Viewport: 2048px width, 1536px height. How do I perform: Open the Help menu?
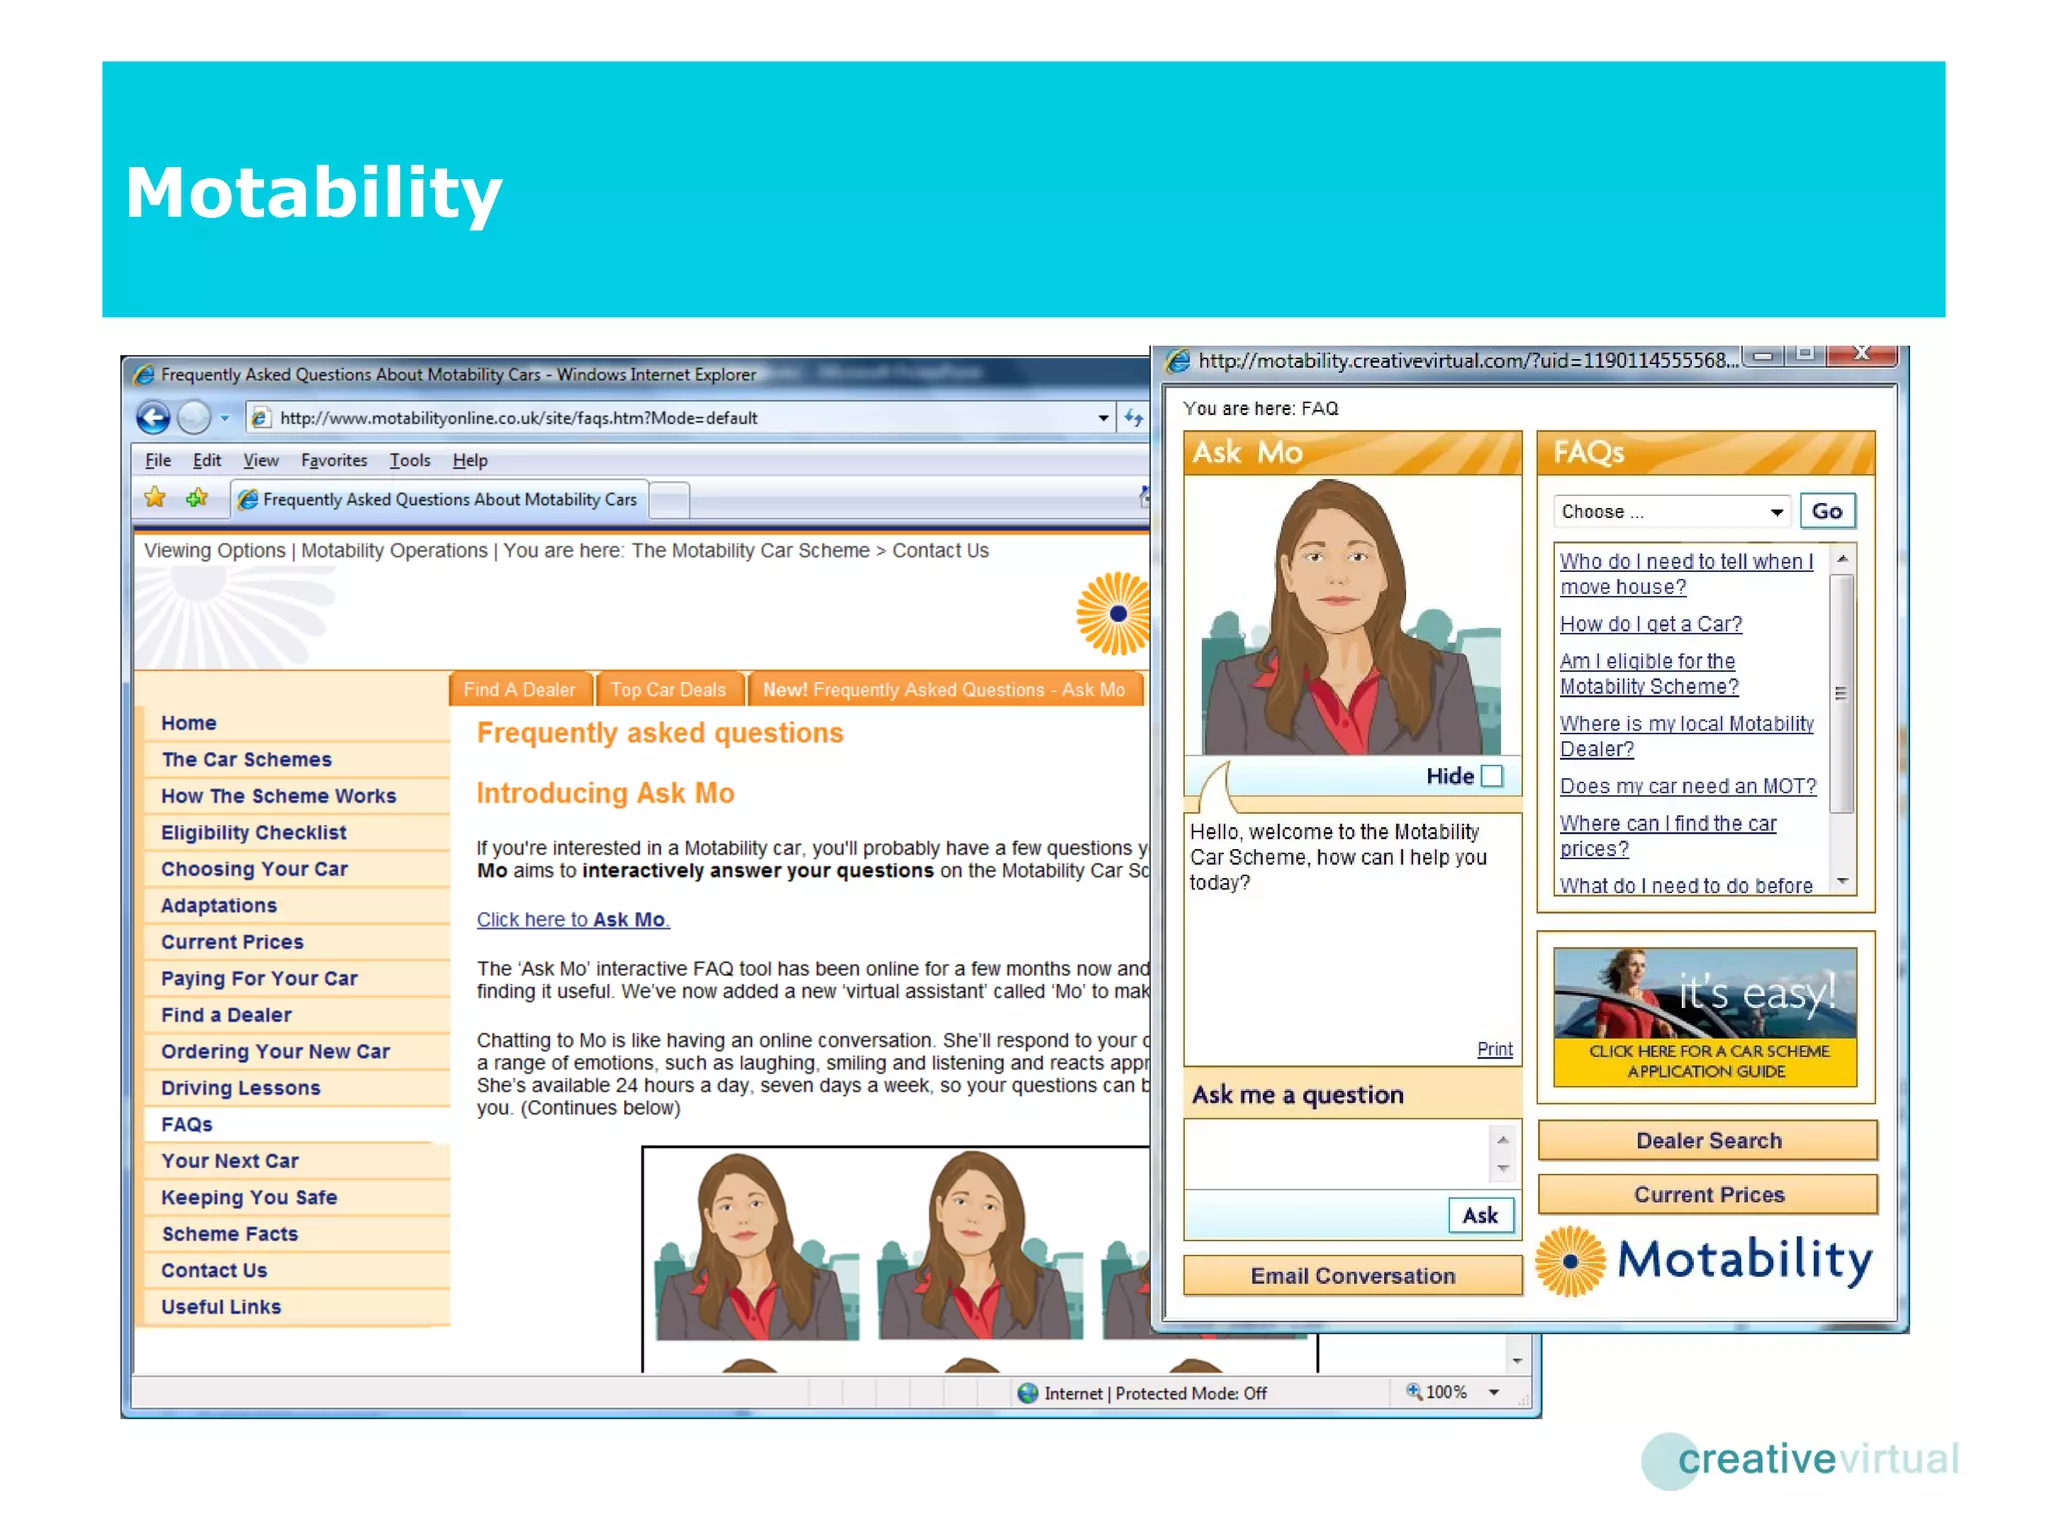tap(470, 460)
